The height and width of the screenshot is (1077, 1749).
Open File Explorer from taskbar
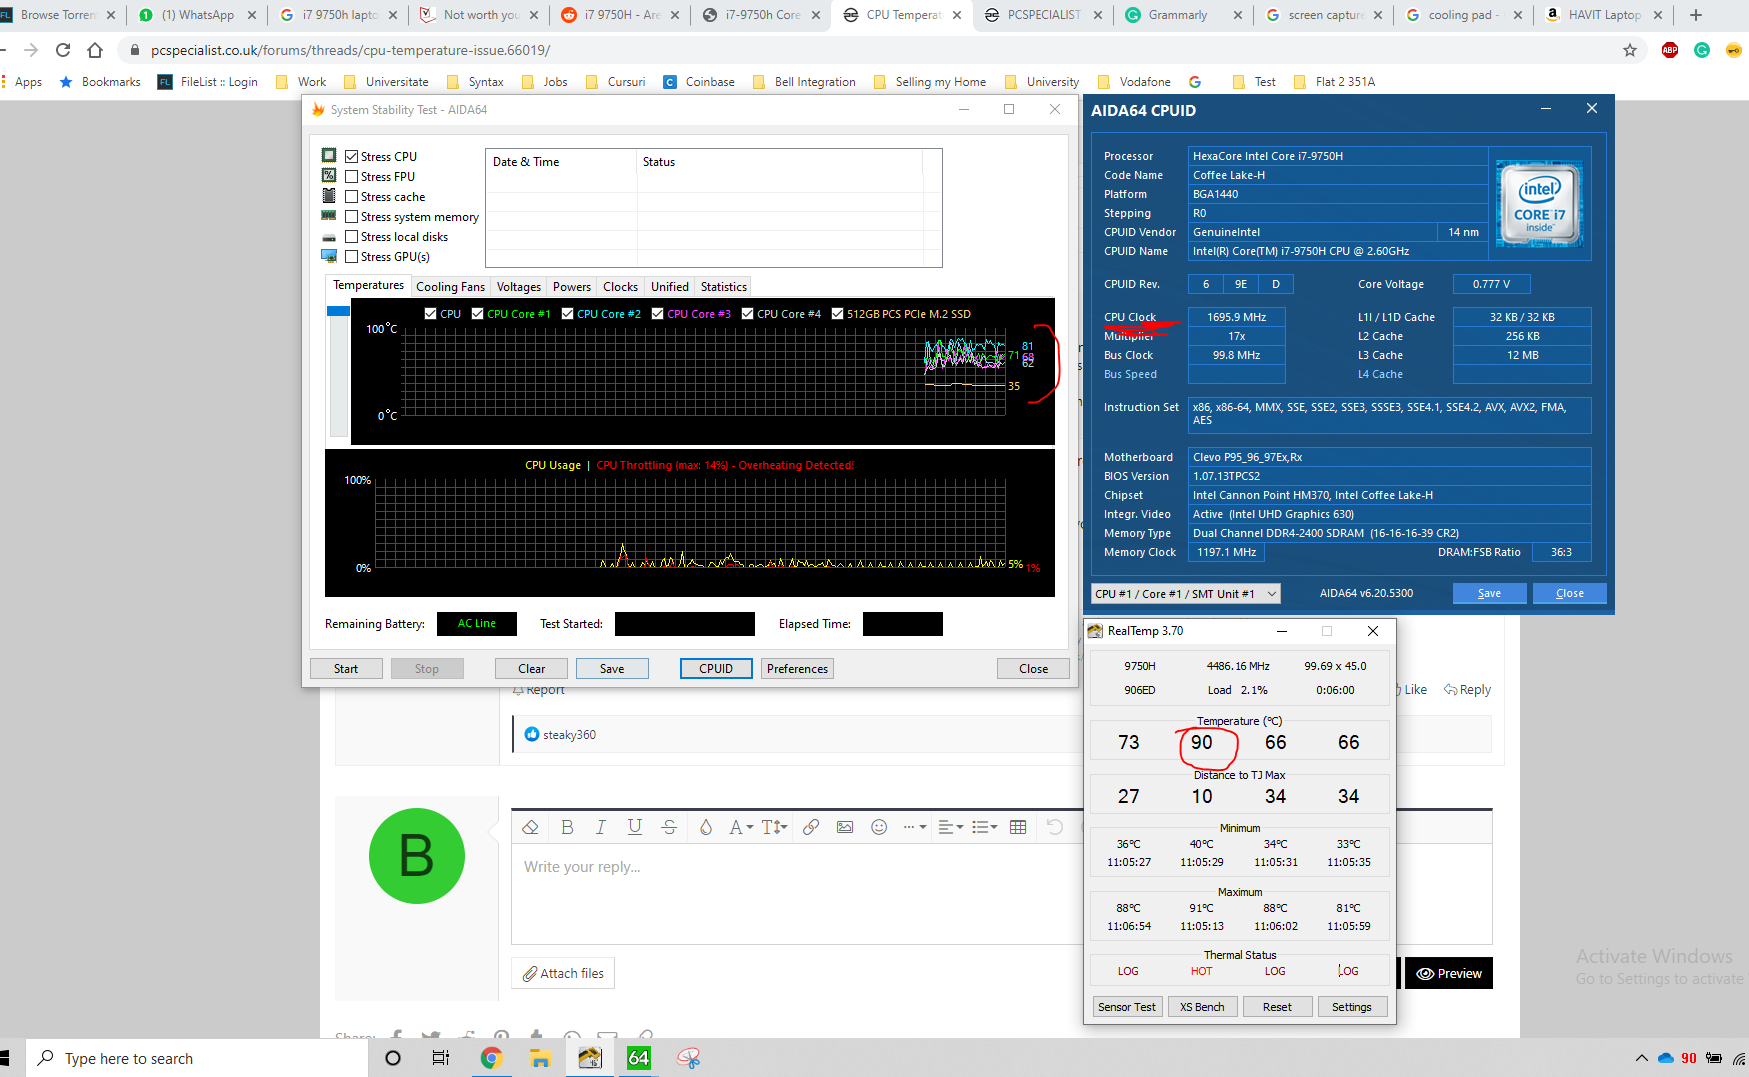coord(540,1058)
